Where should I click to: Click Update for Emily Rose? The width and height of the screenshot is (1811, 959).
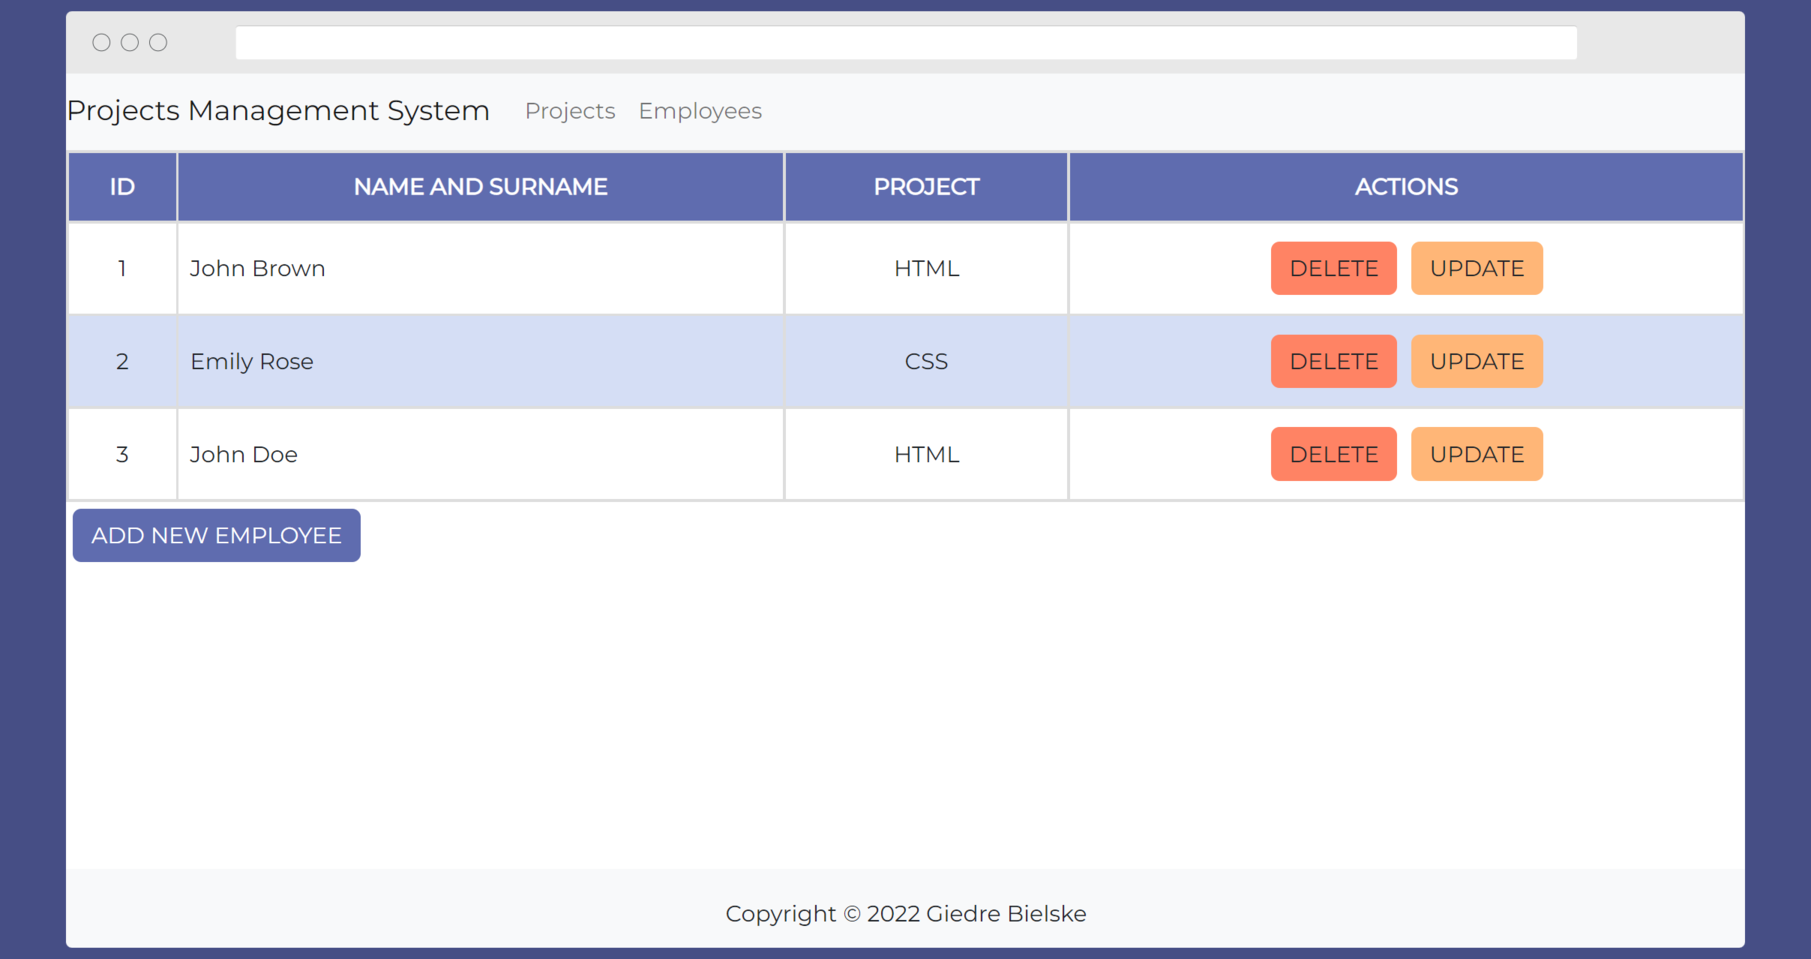click(x=1476, y=361)
